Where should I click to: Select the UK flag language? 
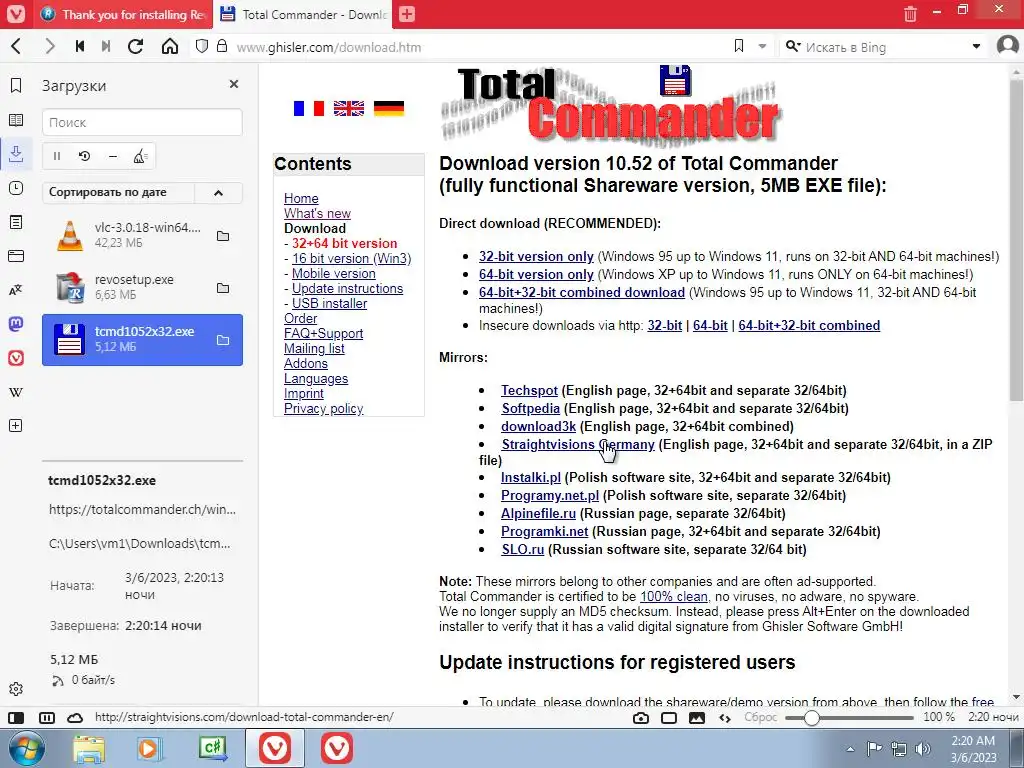point(349,108)
